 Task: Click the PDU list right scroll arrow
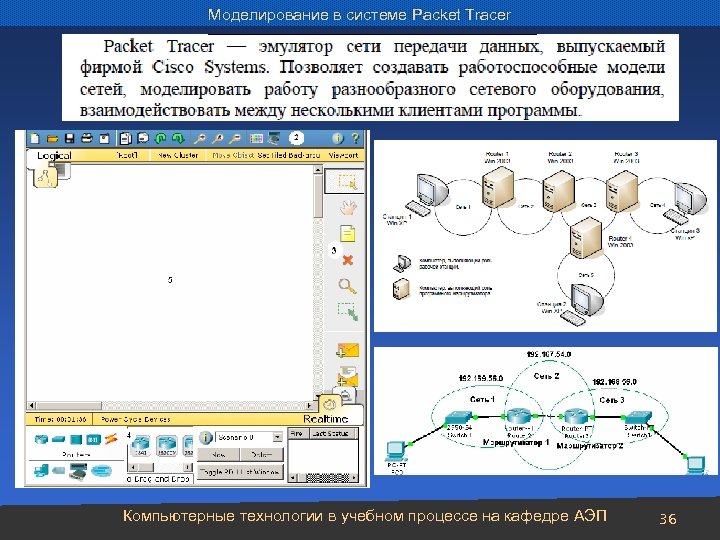tap(354, 478)
